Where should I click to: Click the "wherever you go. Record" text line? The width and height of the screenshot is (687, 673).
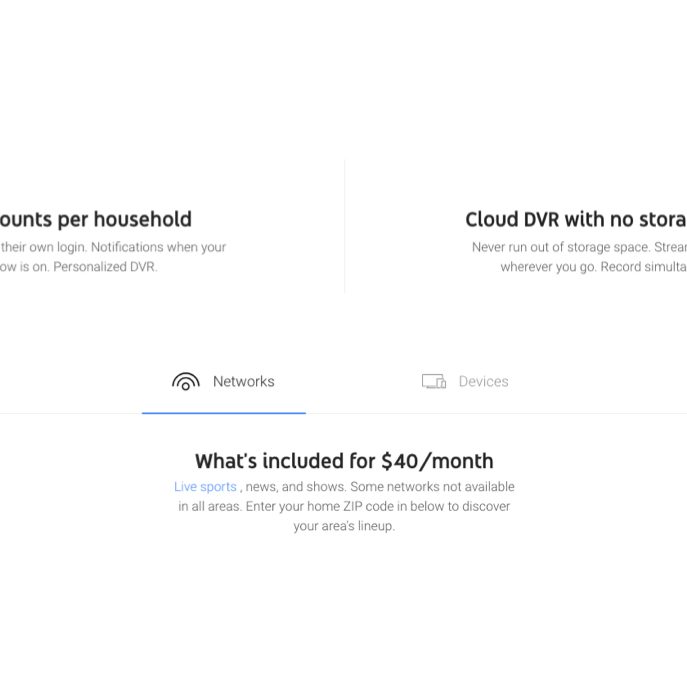point(592,267)
